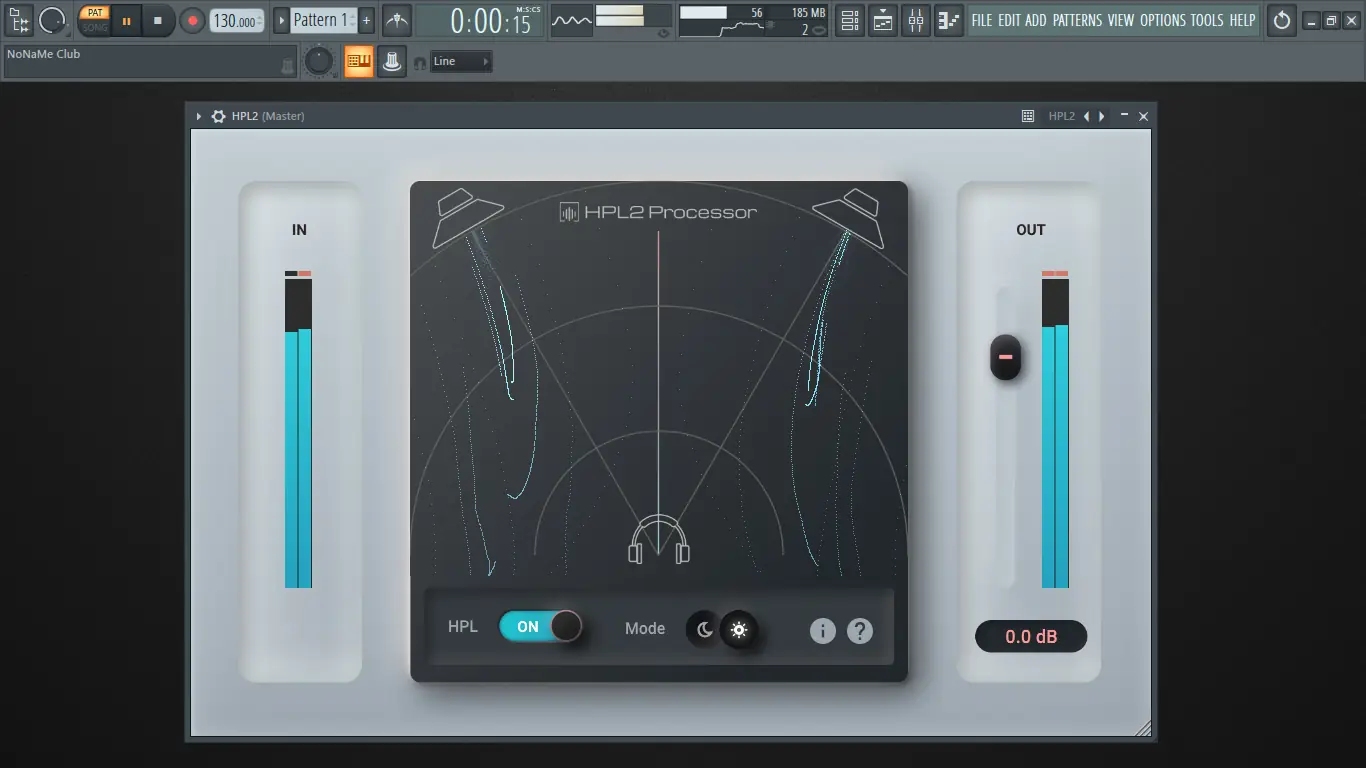Toggle the orange-outlined knob icon
Image resolution: width=1366 pixels, height=768 pixels.
coord(392,62)
